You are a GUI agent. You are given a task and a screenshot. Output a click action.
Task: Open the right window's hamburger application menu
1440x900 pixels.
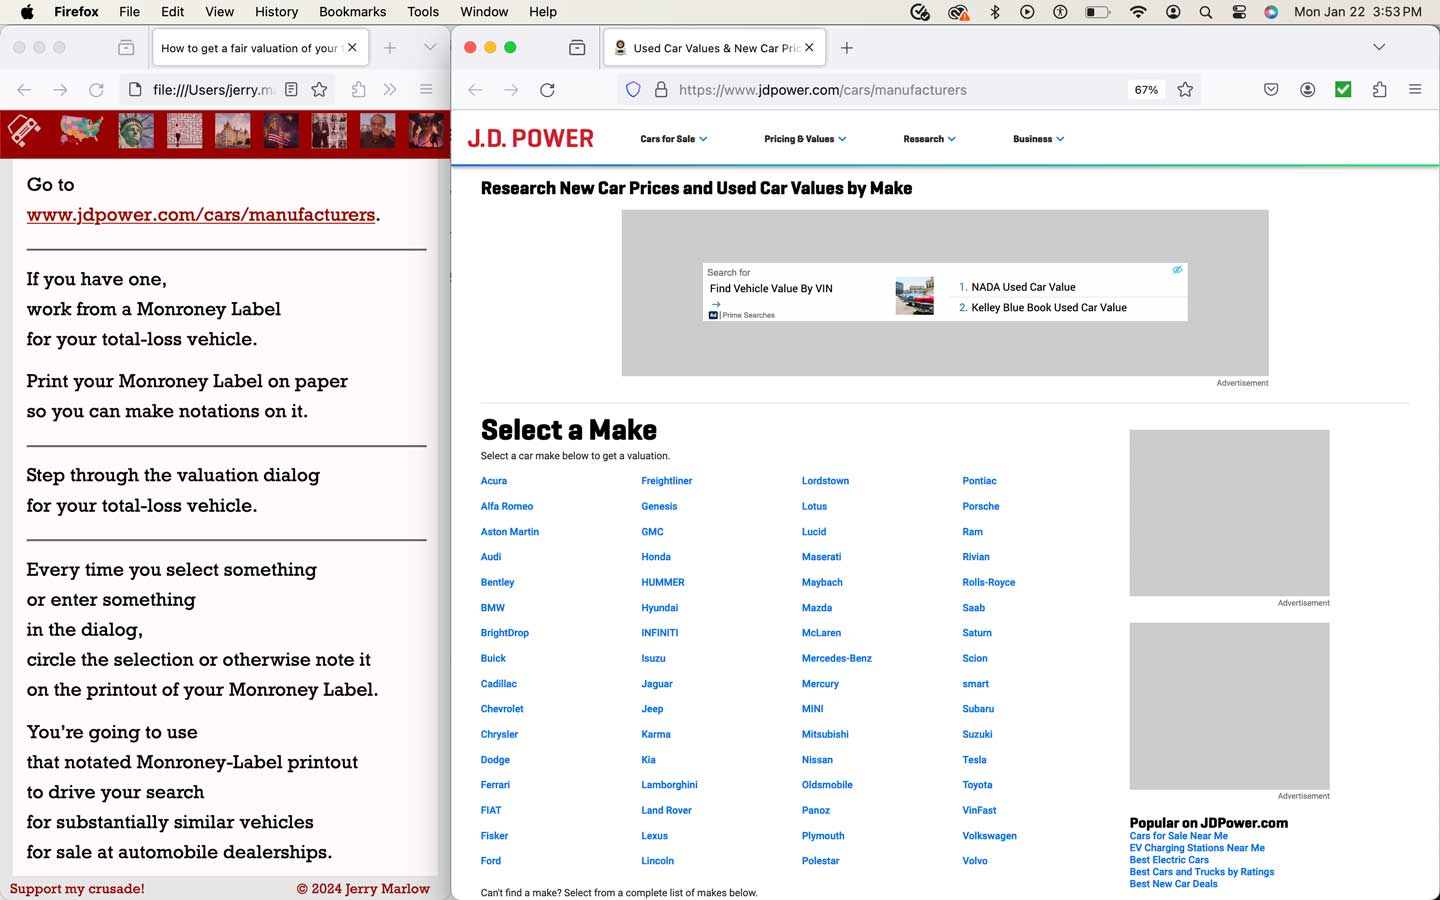tap(1415, 90)
